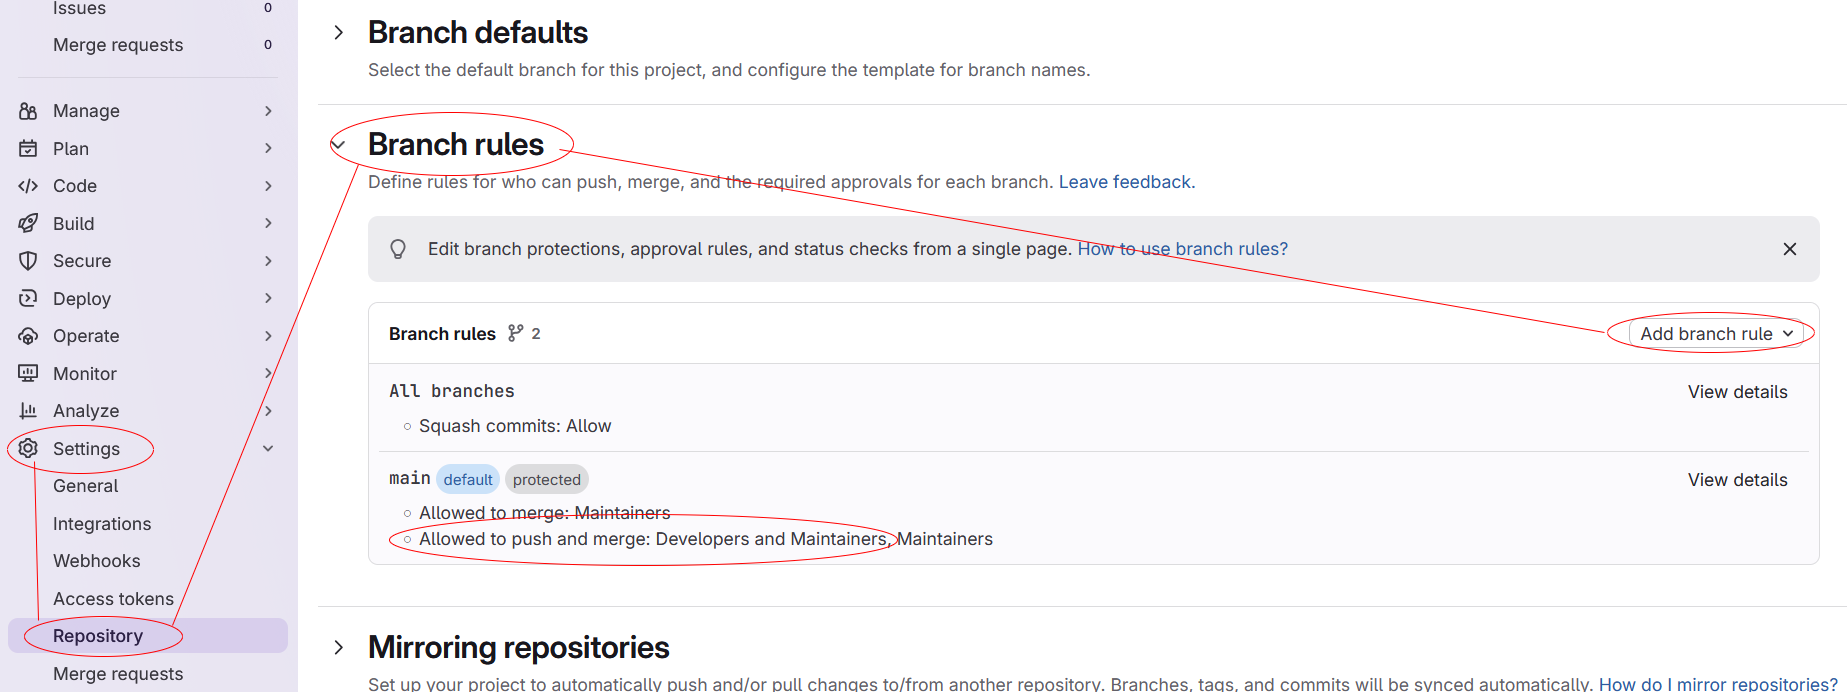This screenshot has width=1847, height=692.
Task: Click the Secure shield icon
Action: click(28, 261)
